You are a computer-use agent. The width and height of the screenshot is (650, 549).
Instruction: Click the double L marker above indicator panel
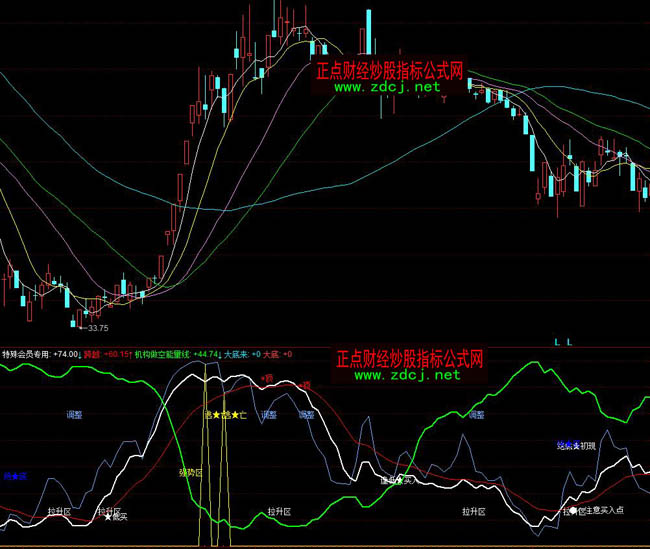point(563,342)
